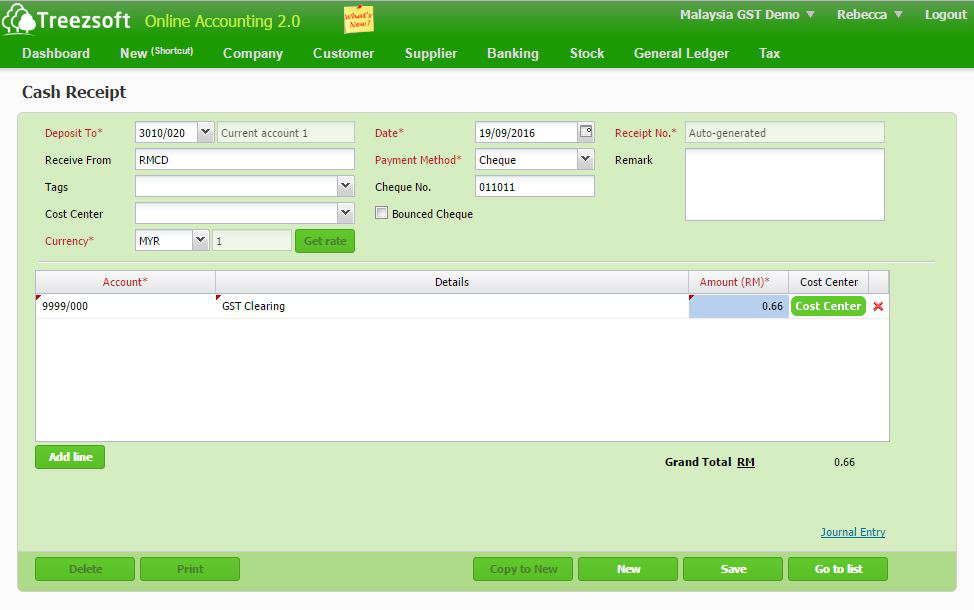The height and width of the screenshot is (610, 974).
Task: Click the Cost Center column header
Action: click(x=829, y=282)
